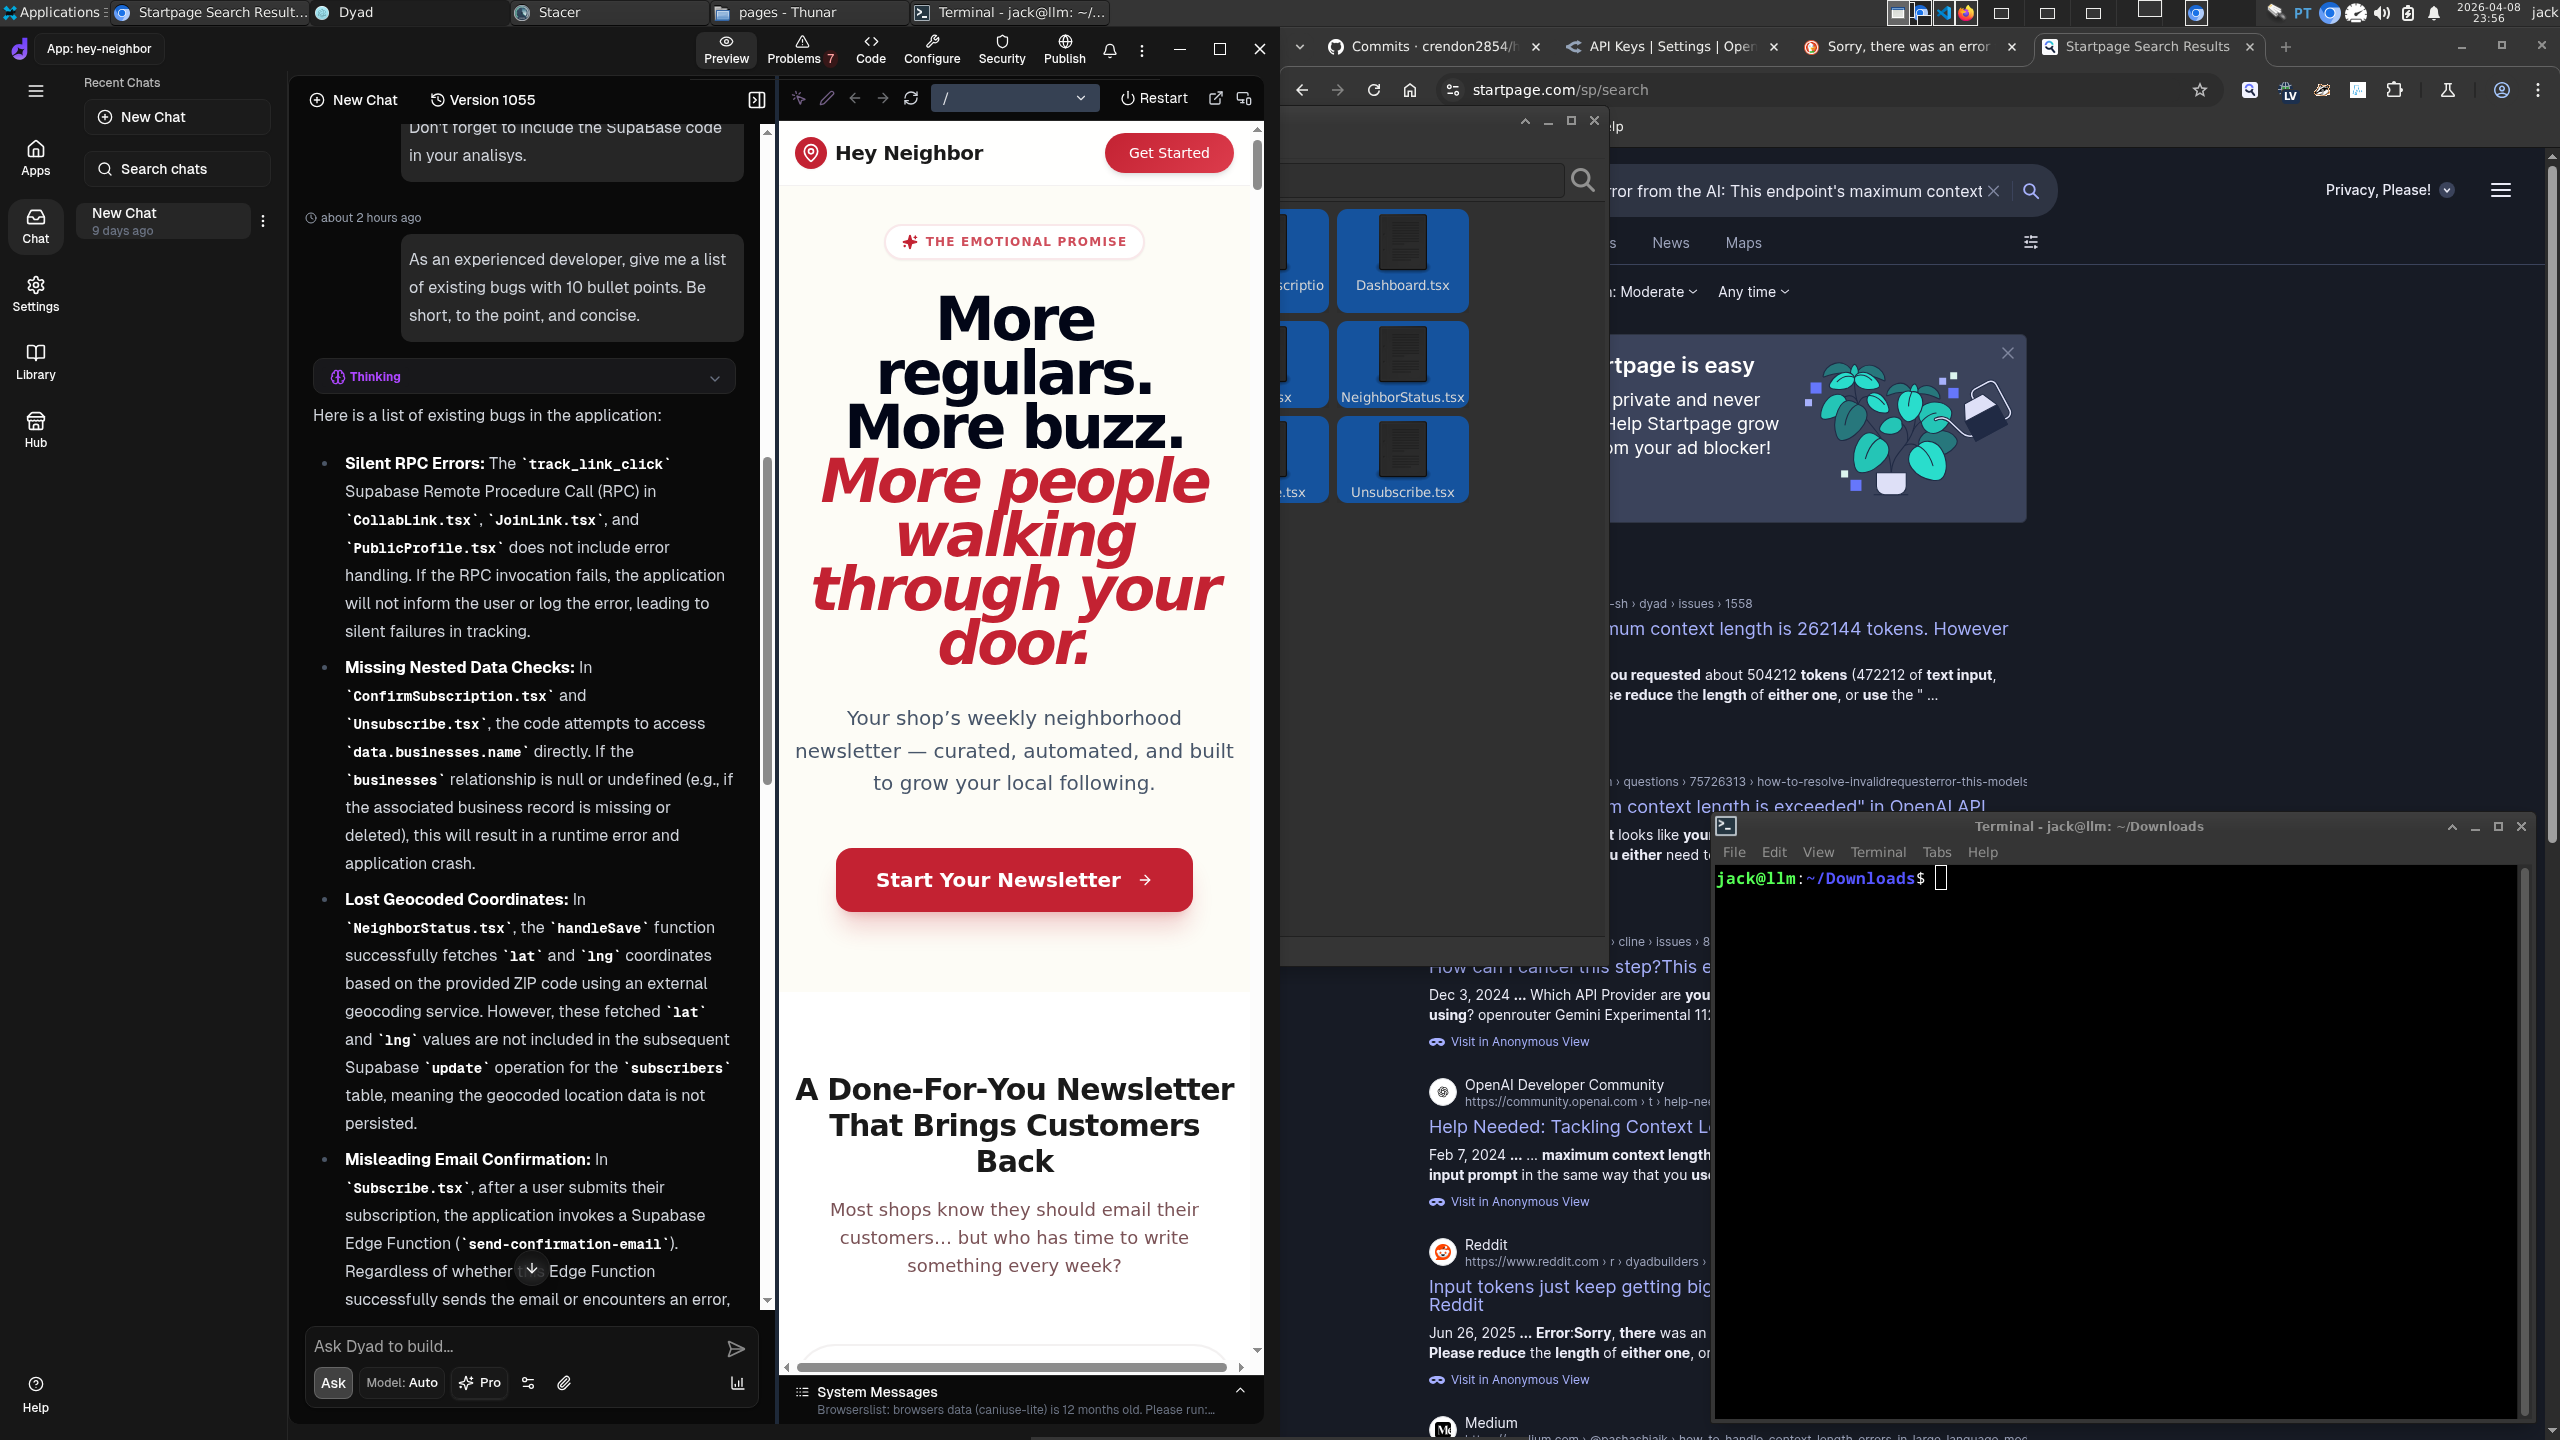
Task: Click the Restart button in preview toolbar
Action: point(1154,98)
